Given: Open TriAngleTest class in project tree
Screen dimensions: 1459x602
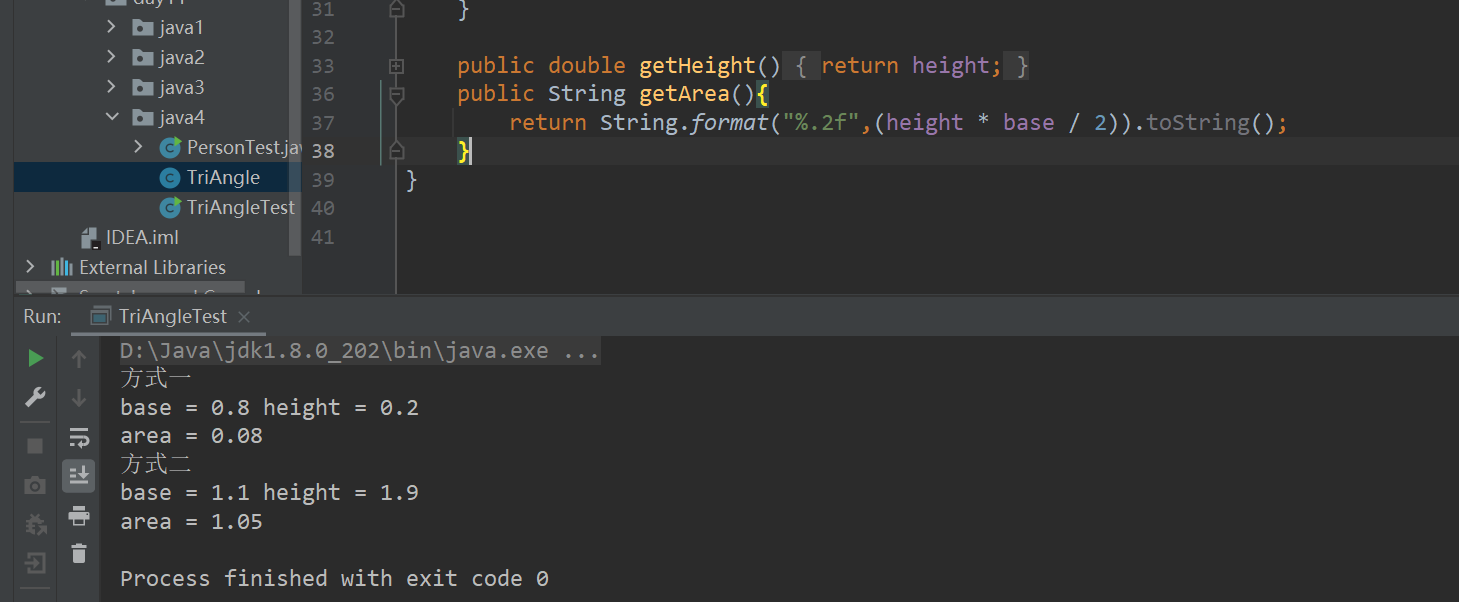Looking at the screenshot, I should click(x=240, y=207).
